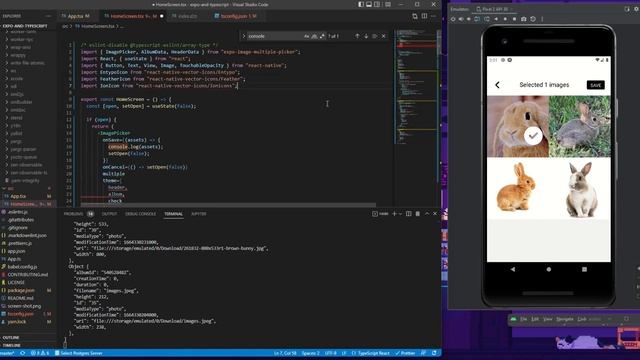The height and width of the screenshot is (360, 640).
Task: Take emulator screenshot with camera icon
Action: (524, 19)
